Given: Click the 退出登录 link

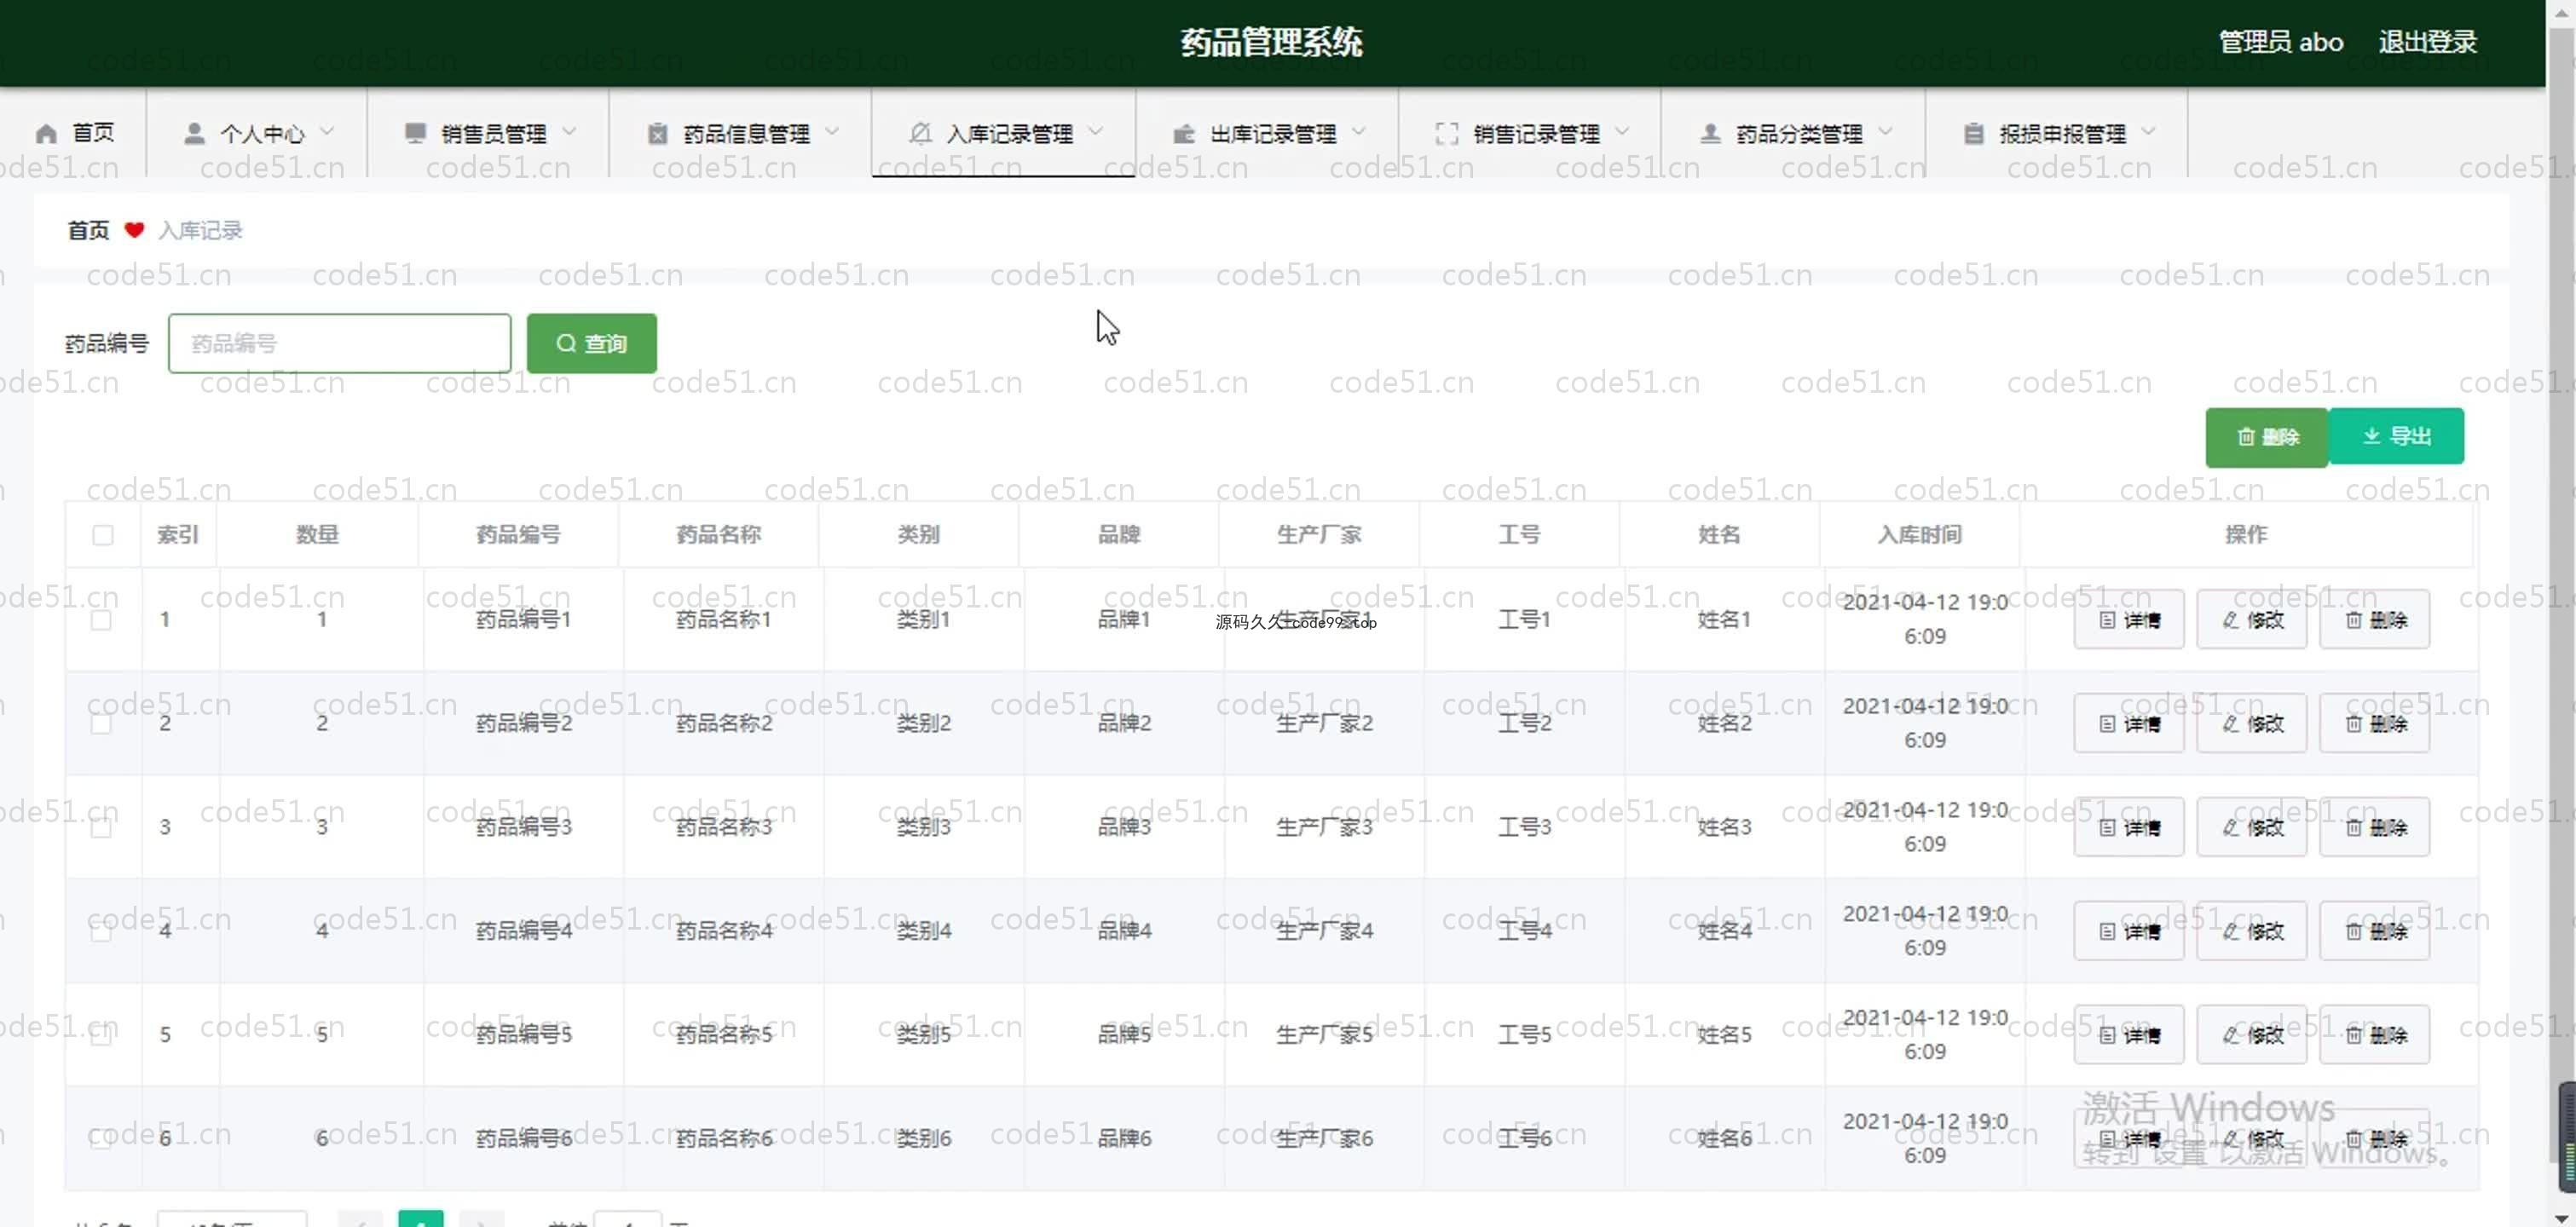Looking at the screenshot, I should coord(2428,42).
